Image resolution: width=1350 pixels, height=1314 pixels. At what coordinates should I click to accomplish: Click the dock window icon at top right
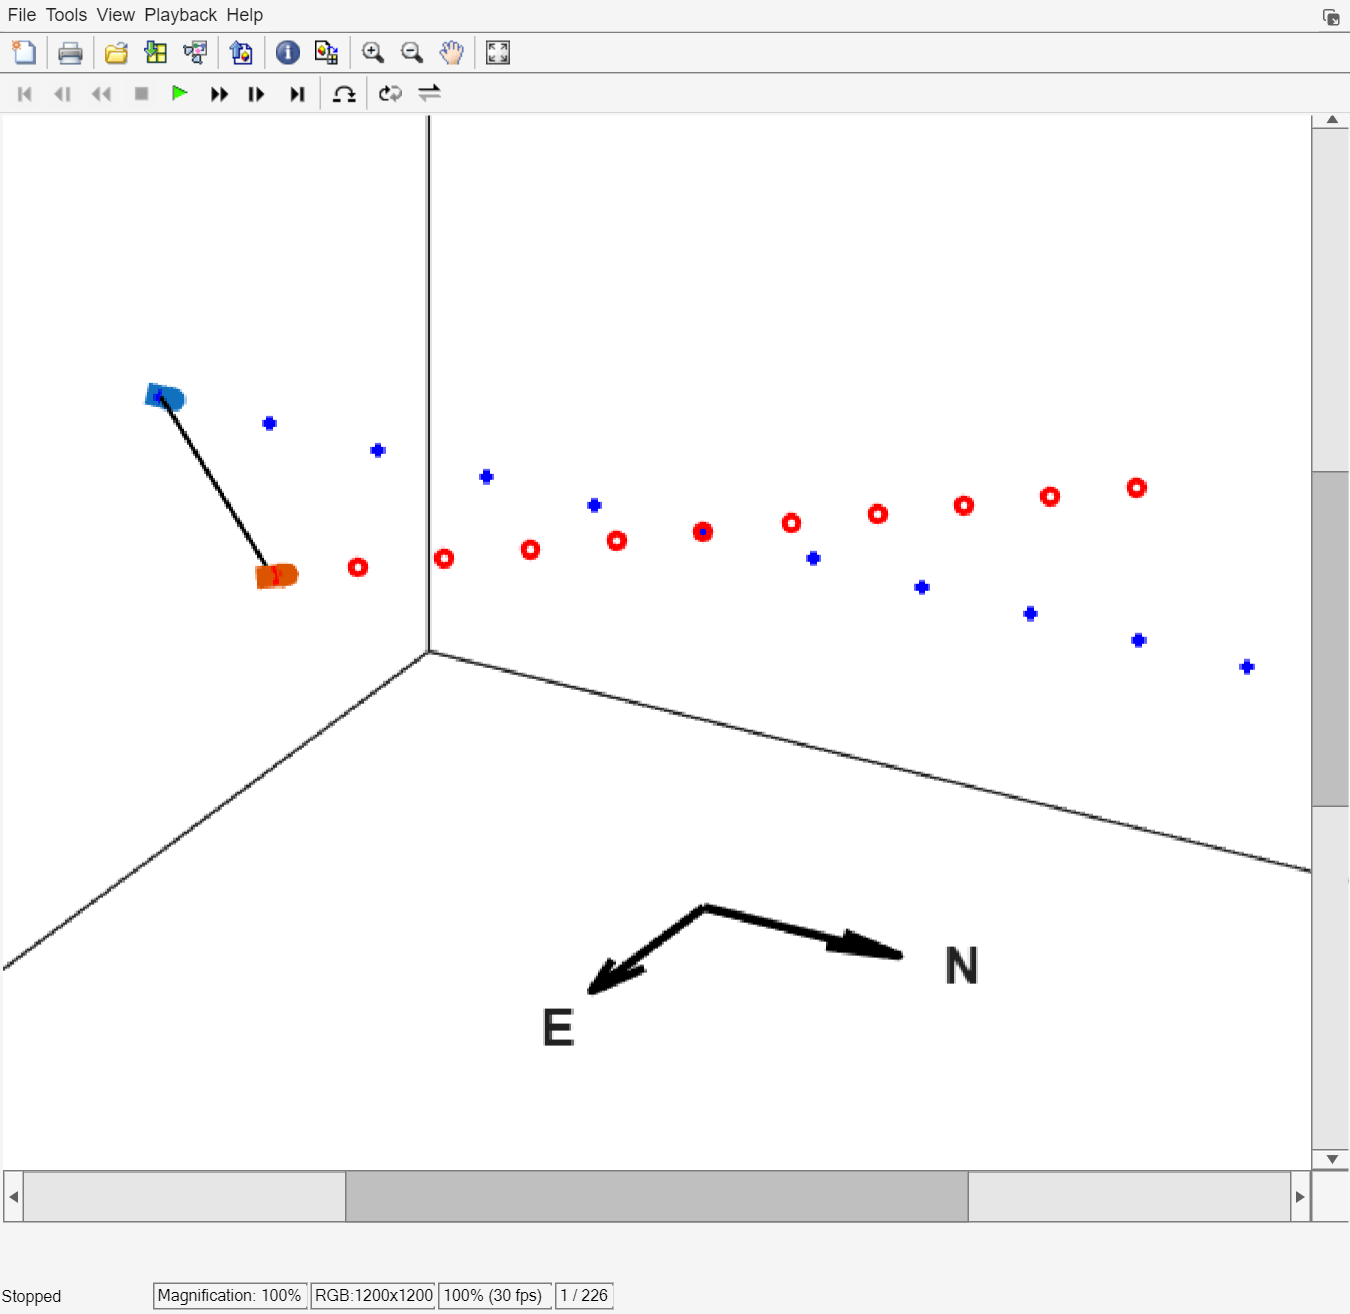(1331, 17)
